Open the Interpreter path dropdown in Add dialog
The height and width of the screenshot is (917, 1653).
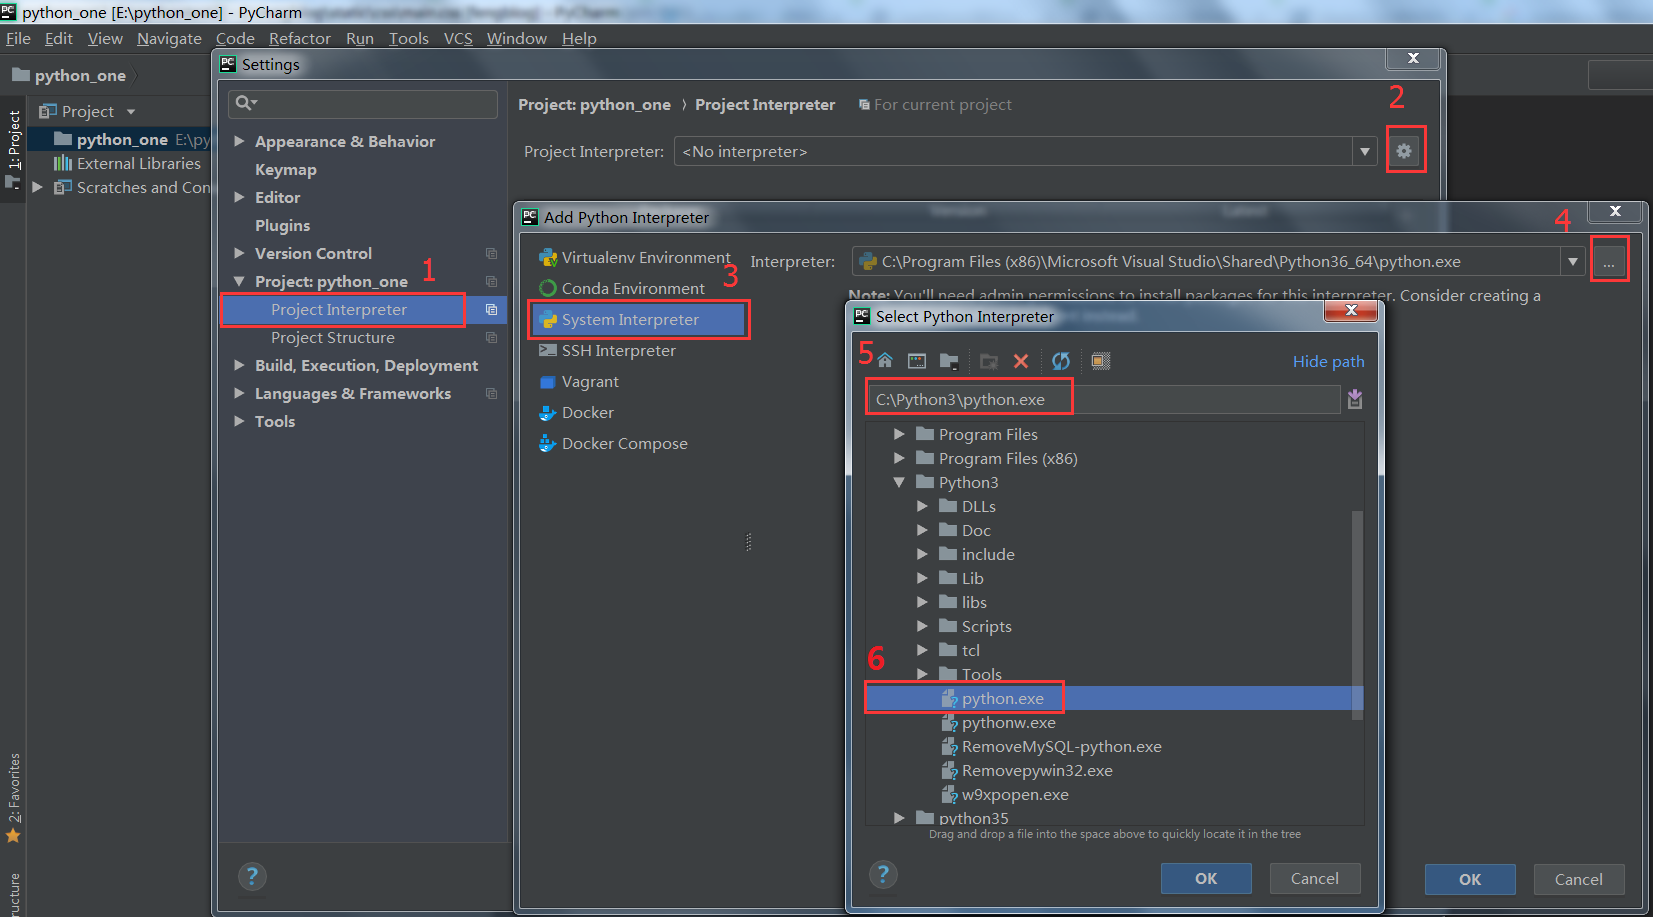coord(1573,262)
